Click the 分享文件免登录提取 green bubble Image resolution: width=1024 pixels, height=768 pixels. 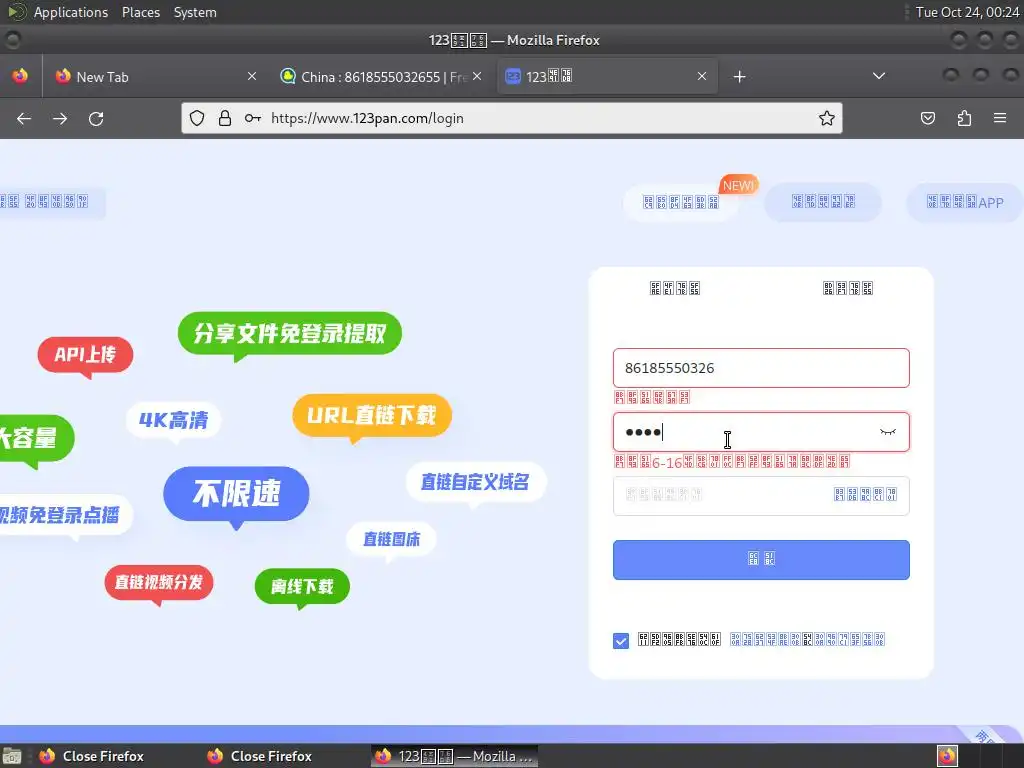tap(290, 334)
